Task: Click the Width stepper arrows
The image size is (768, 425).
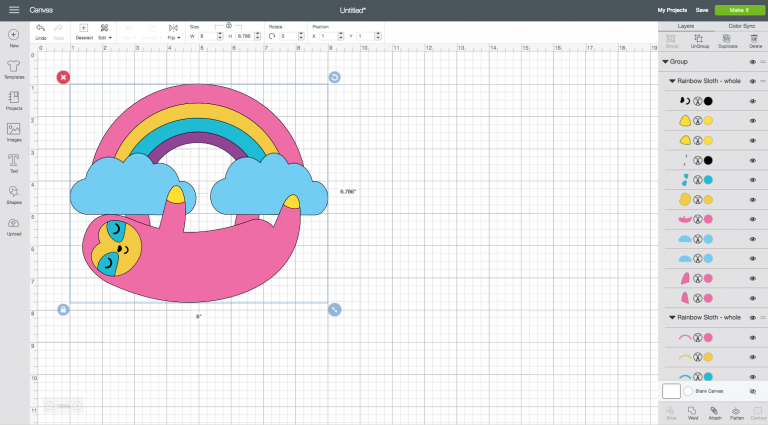Action: [220, 36]
